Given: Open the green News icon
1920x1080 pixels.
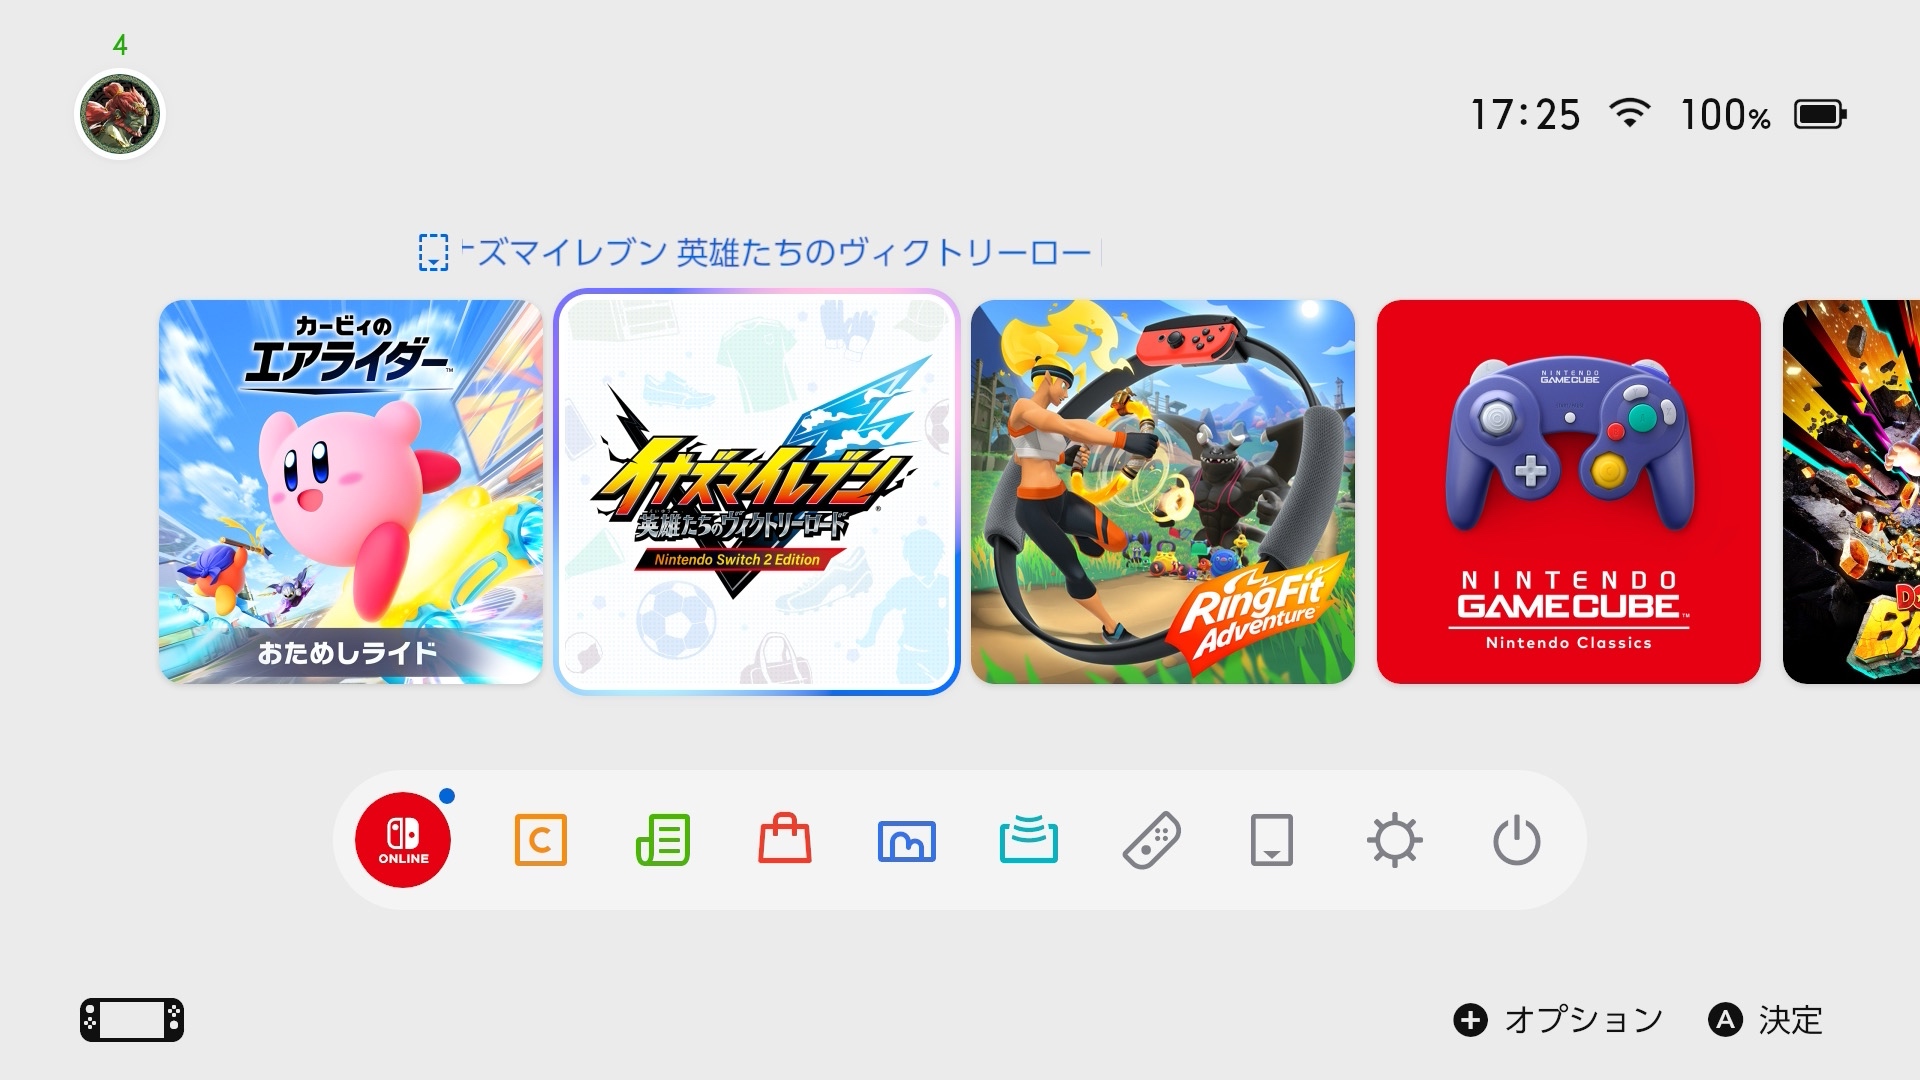Looking at the screenshot, I should pyautogui.click(x=663, y=840).
